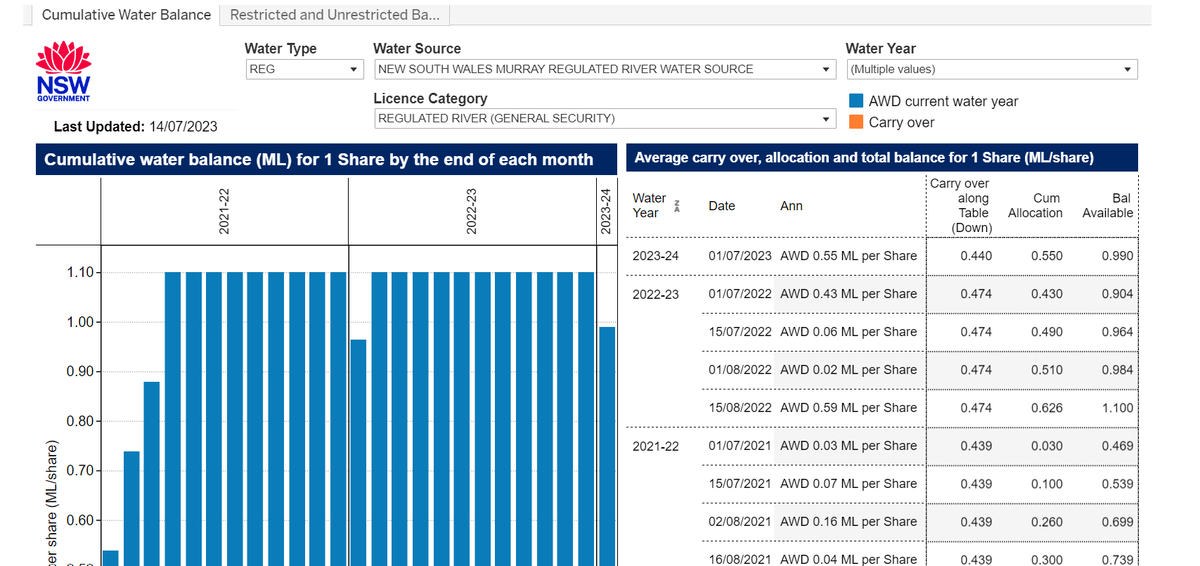Click the NSW Government logo
Viewport: 1200px width, 566px height.
pyautogui.click(x=63, y=71)
